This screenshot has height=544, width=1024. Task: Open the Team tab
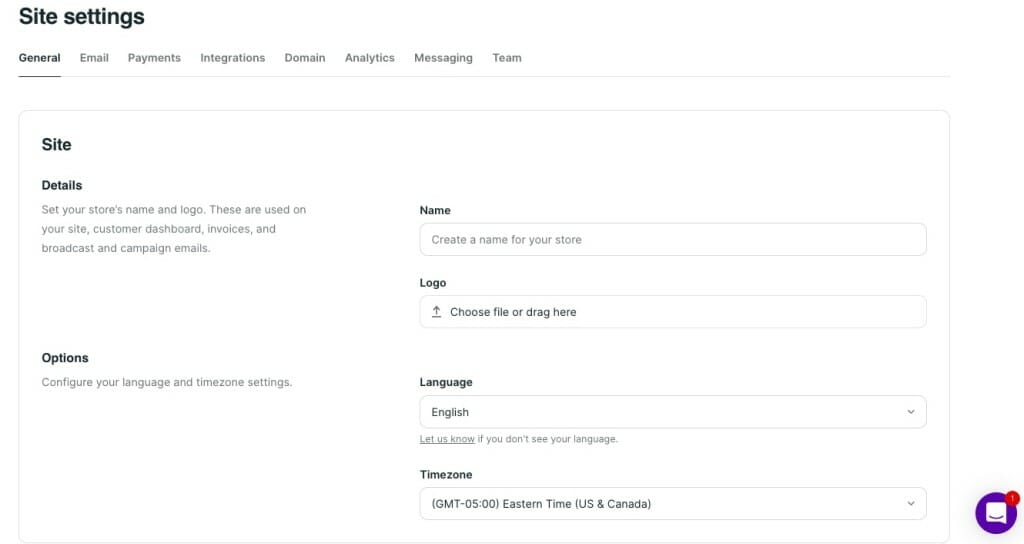pyautogui.click(x=507, y=57)
